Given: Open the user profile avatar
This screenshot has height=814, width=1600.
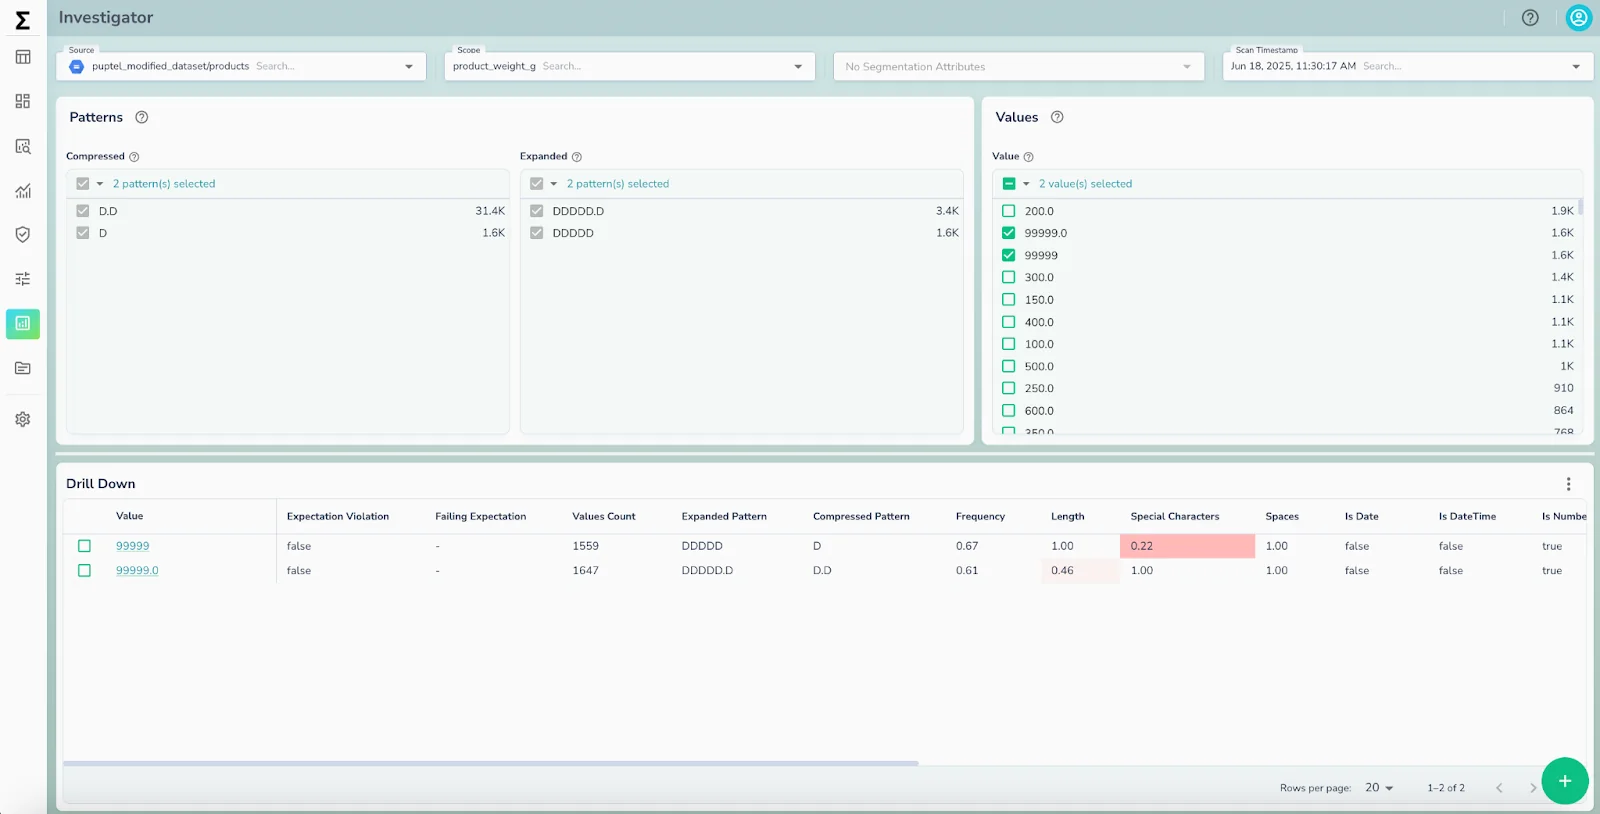Looking at the screenshot, I should 1578,18.
